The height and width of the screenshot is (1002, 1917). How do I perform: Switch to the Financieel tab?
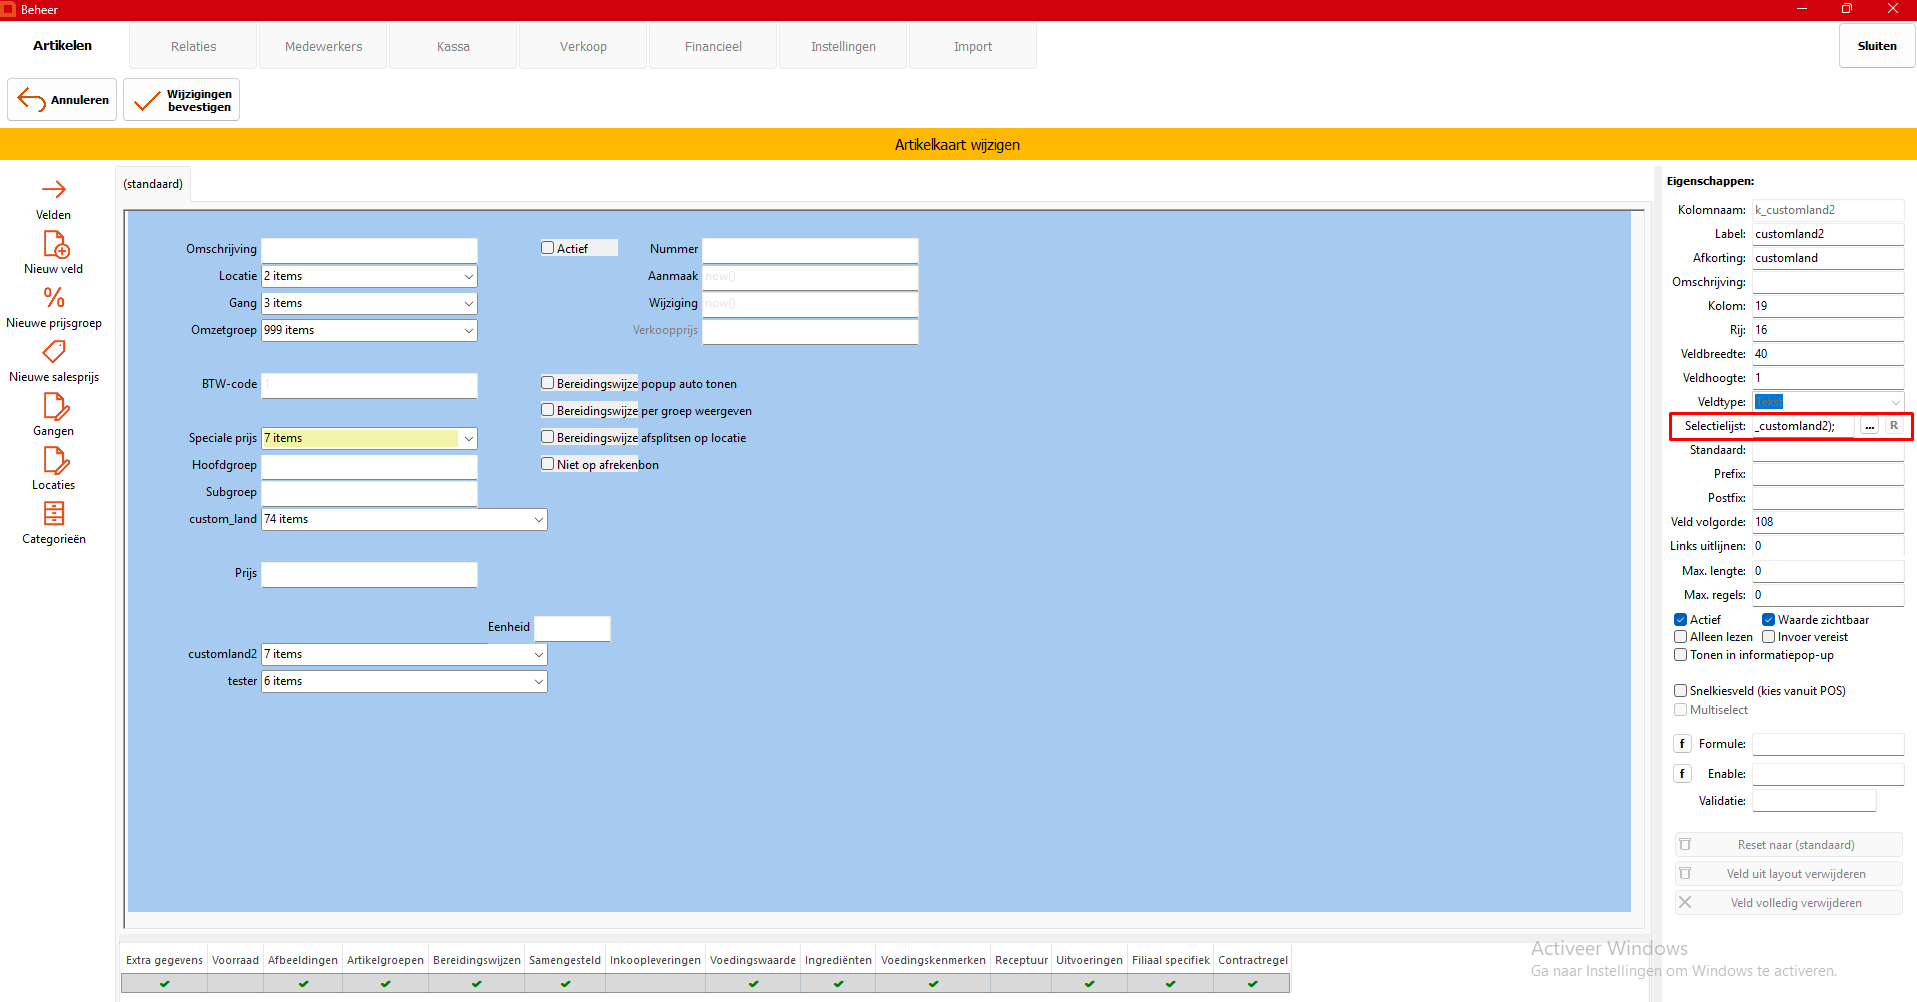click(x=713, y=47)
